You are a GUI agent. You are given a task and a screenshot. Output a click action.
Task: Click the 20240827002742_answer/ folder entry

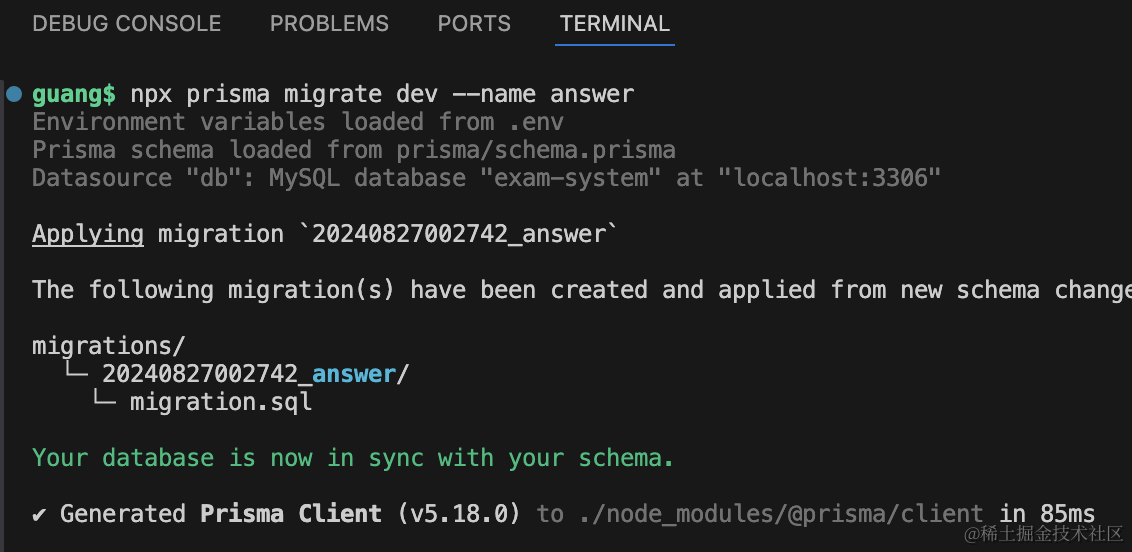coord(255,374)
